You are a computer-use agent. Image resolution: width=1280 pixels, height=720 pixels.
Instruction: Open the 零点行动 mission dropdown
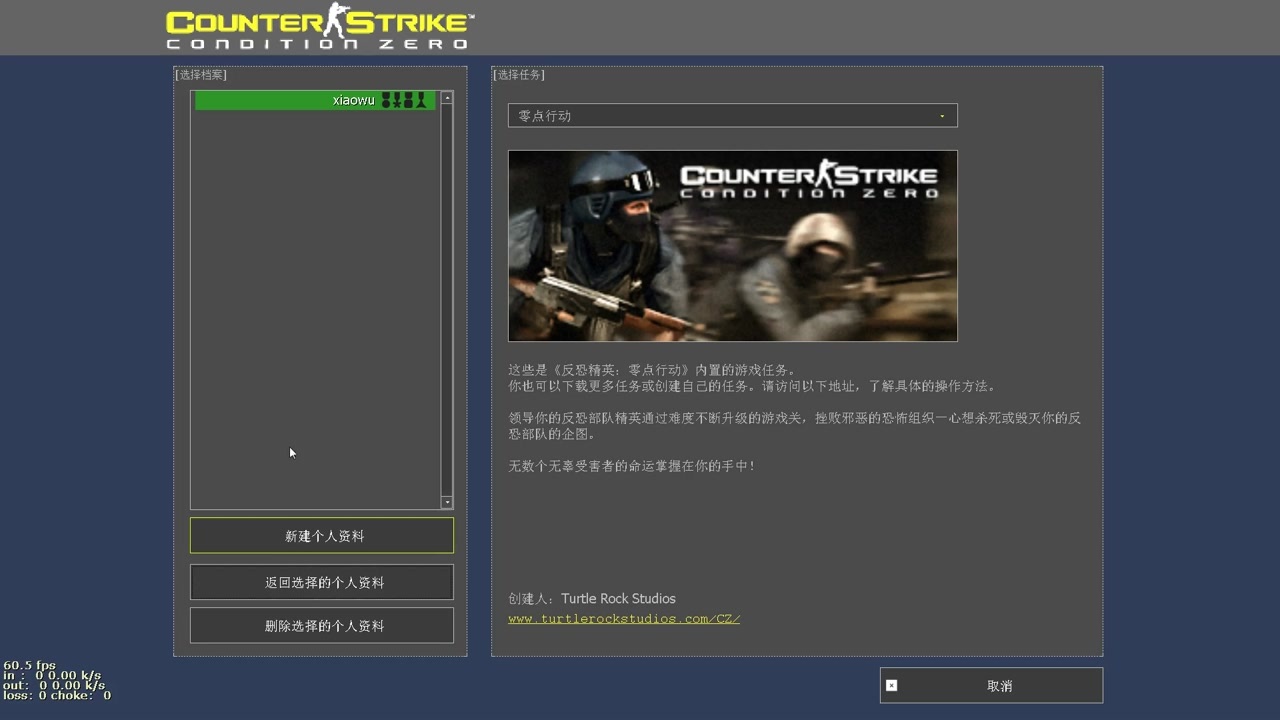click(x=733, y=116)
